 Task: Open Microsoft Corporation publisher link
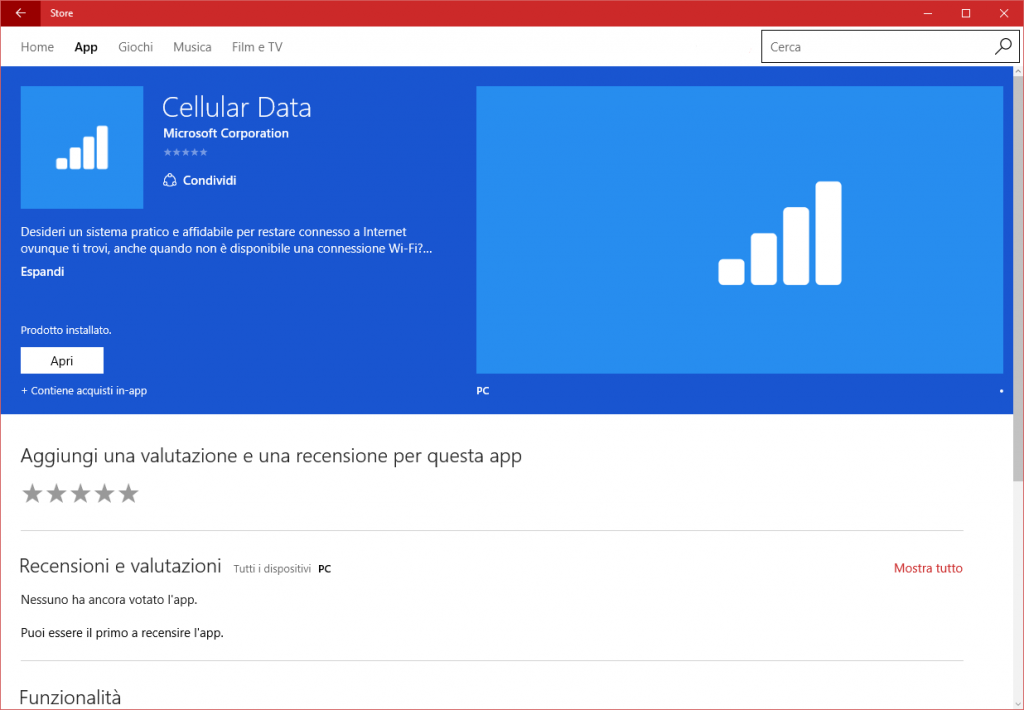click(226, 133)
